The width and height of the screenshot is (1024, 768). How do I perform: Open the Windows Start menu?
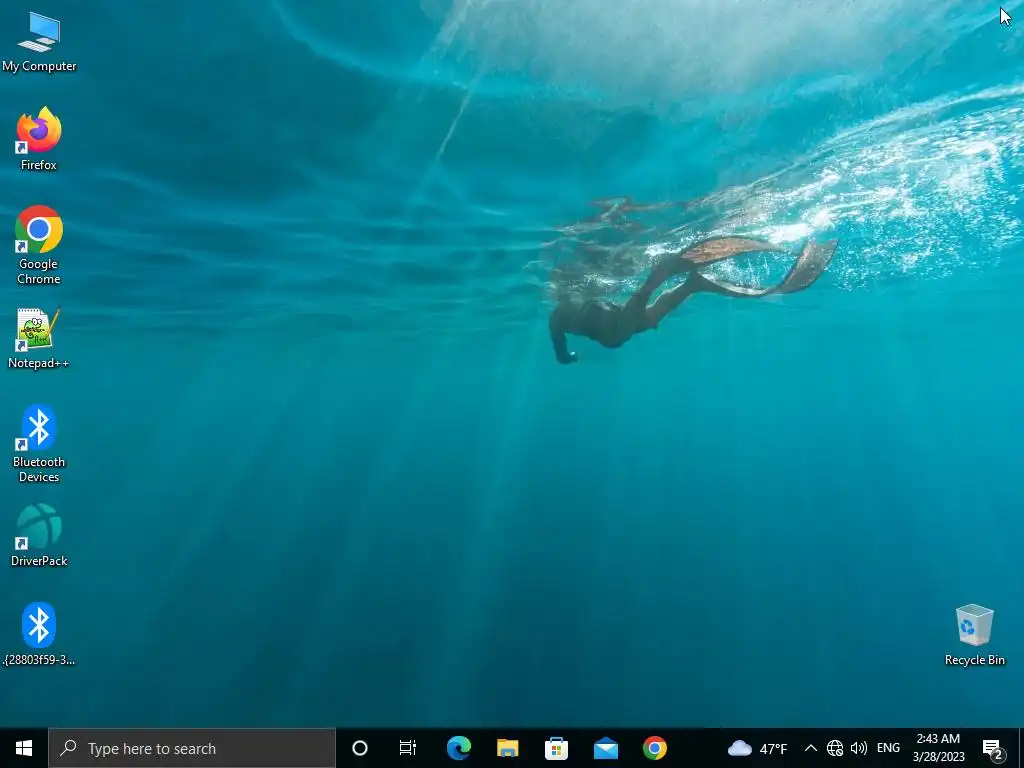pyautogui.click(x=24, y=748)
